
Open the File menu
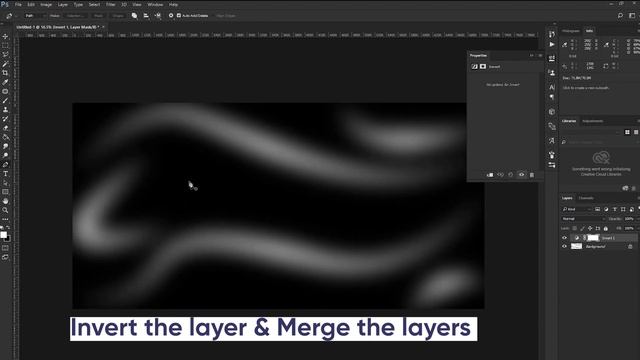coord(18,4)
